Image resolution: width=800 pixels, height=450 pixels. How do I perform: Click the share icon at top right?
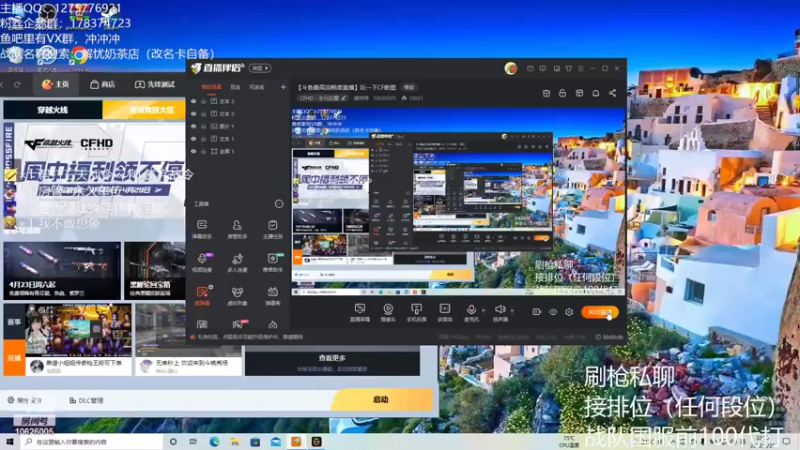[x=612, y=93]
